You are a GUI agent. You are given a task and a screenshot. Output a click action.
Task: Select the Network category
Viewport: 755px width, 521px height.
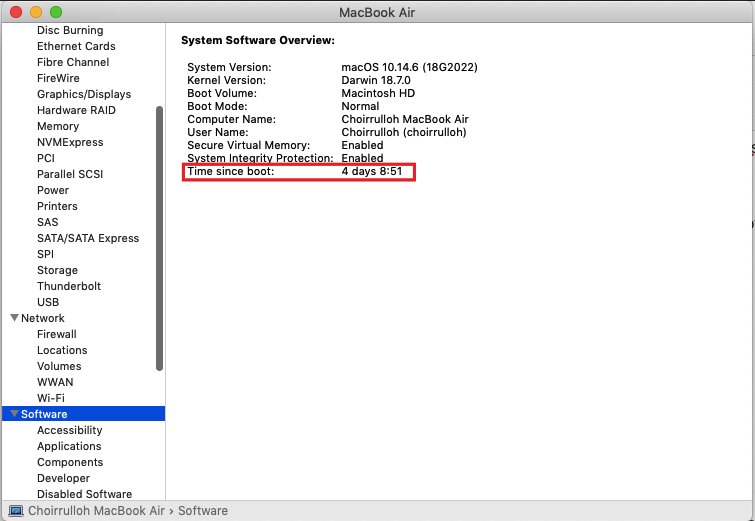[x=43, y=318]
